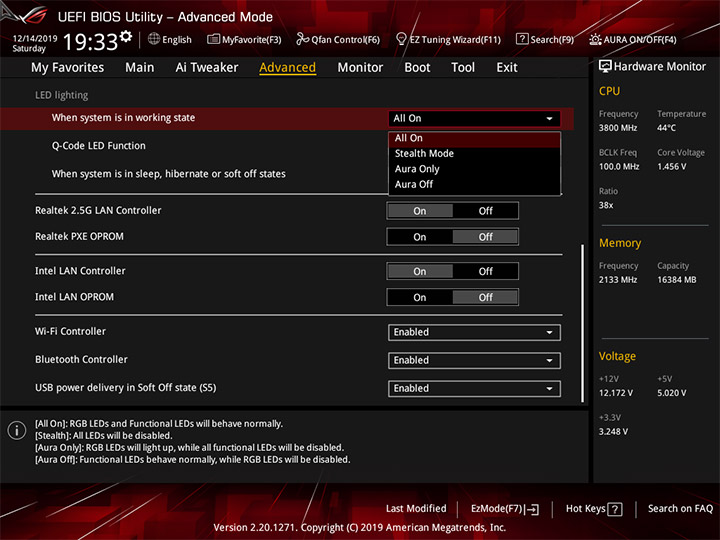This screenshot has width=720, height=540.
Task: Choose All On from the list
Action: point(474,138)
